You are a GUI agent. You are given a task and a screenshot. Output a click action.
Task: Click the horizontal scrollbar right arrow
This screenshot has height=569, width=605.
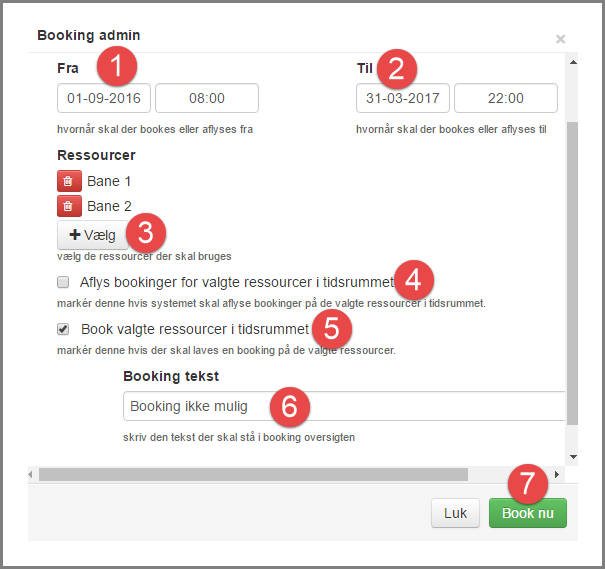pyautogui.click(x=556, y=474)
